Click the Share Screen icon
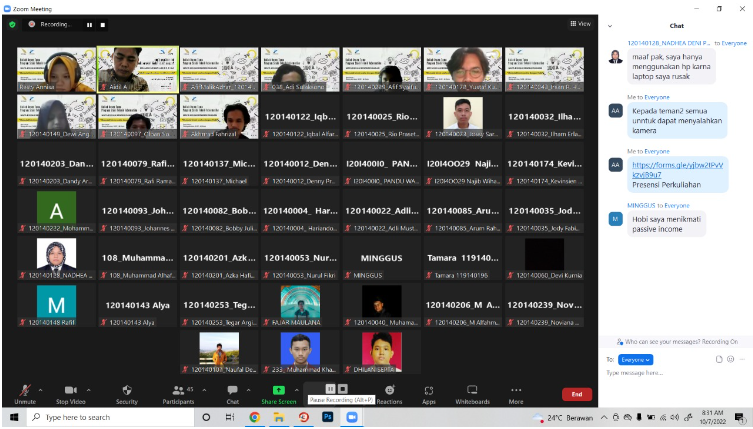The image size is (753, 429). [279, 393]
